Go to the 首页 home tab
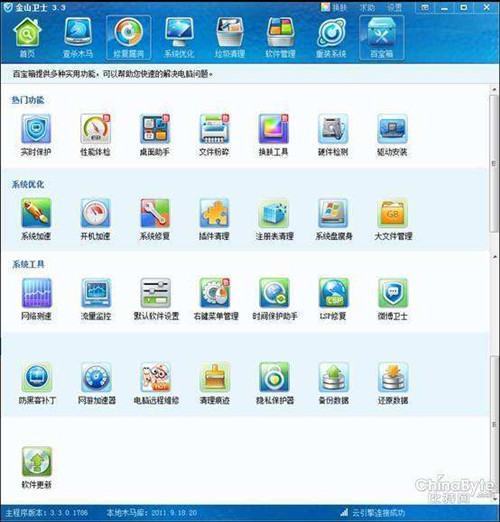 [27, 37]
